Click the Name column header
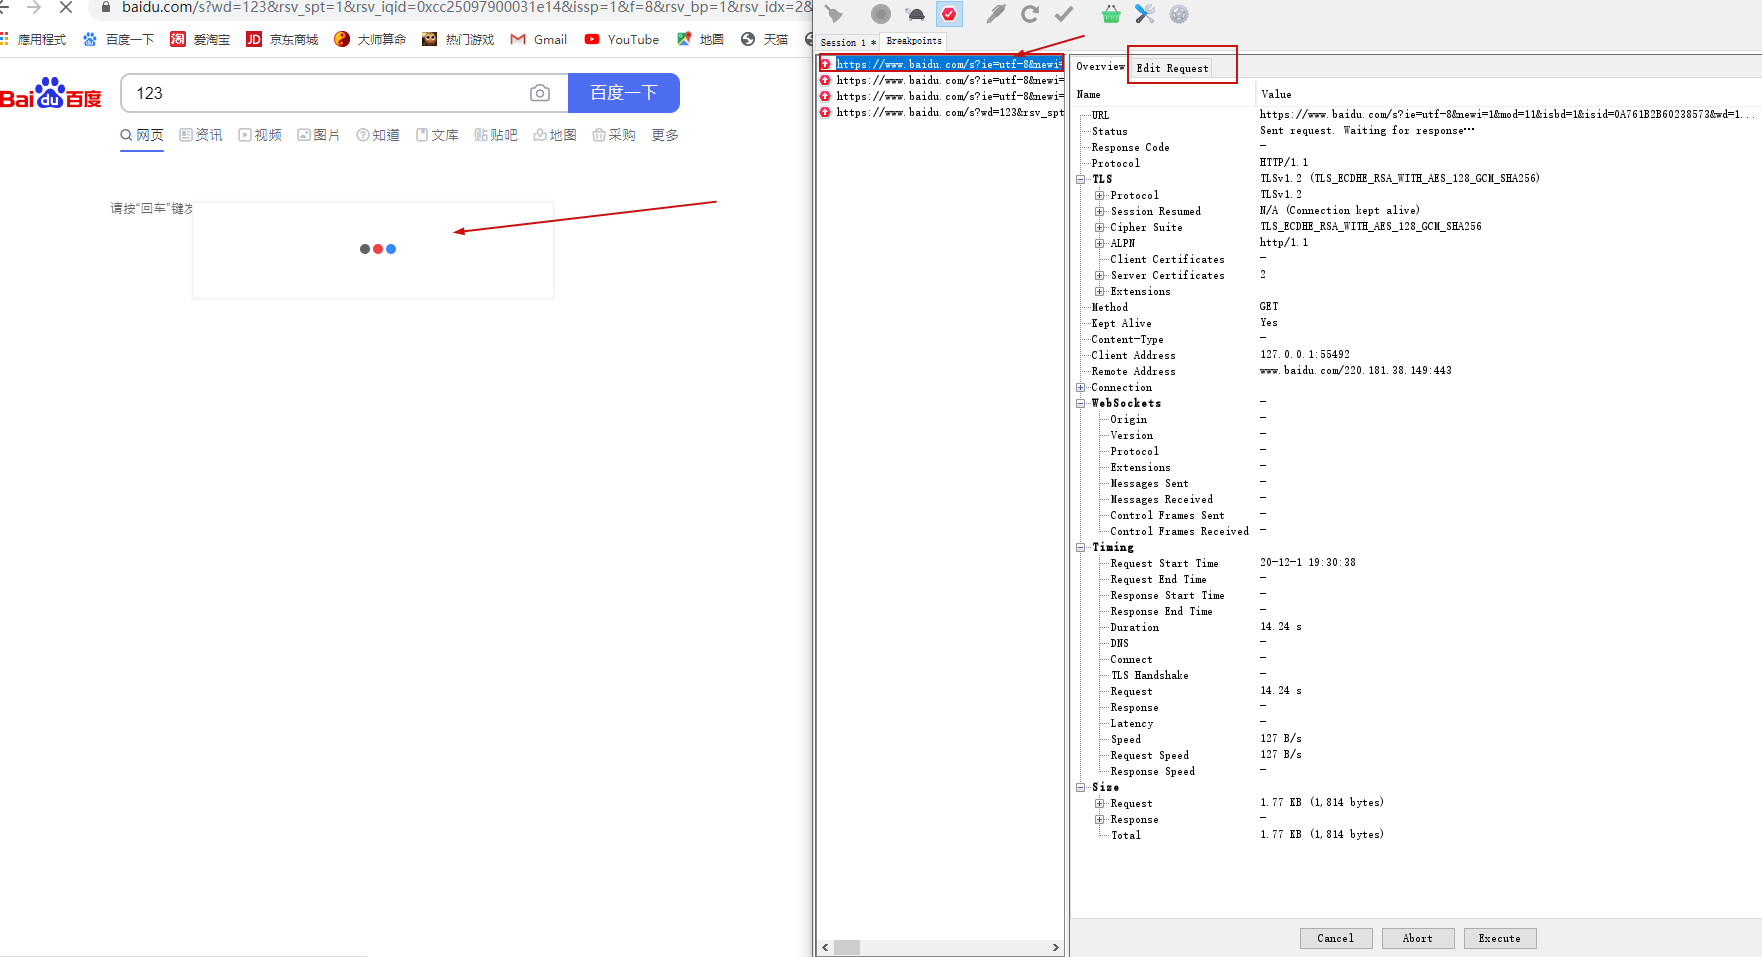1762x957 pixels. [1163, 94]
